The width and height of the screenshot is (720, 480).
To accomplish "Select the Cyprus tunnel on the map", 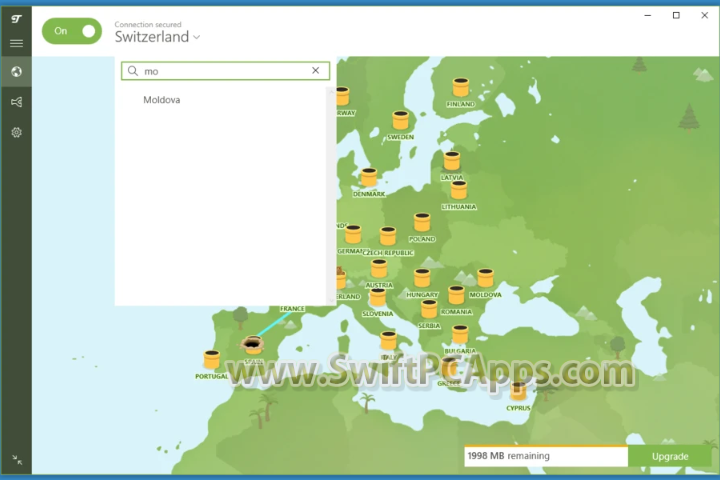I will click(518, 391).
